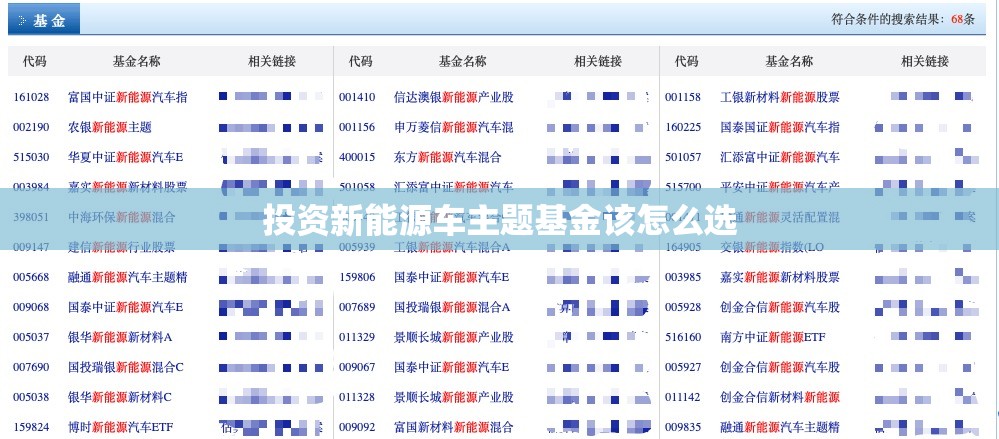Open fund code 001158
The image size is (999, 439).
click(683, 97)
